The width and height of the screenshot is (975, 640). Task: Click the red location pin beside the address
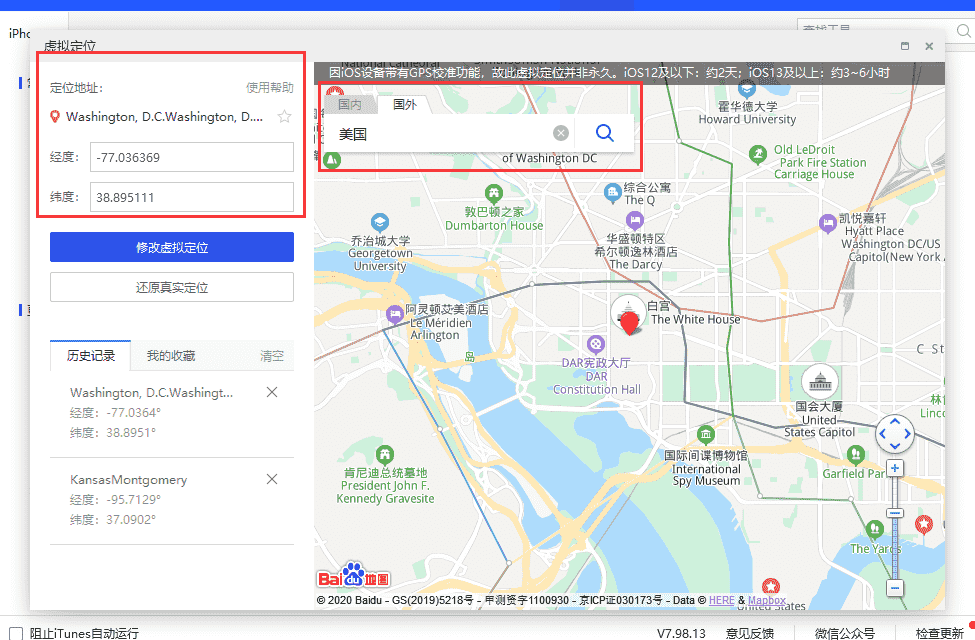(x=55, y=116)
